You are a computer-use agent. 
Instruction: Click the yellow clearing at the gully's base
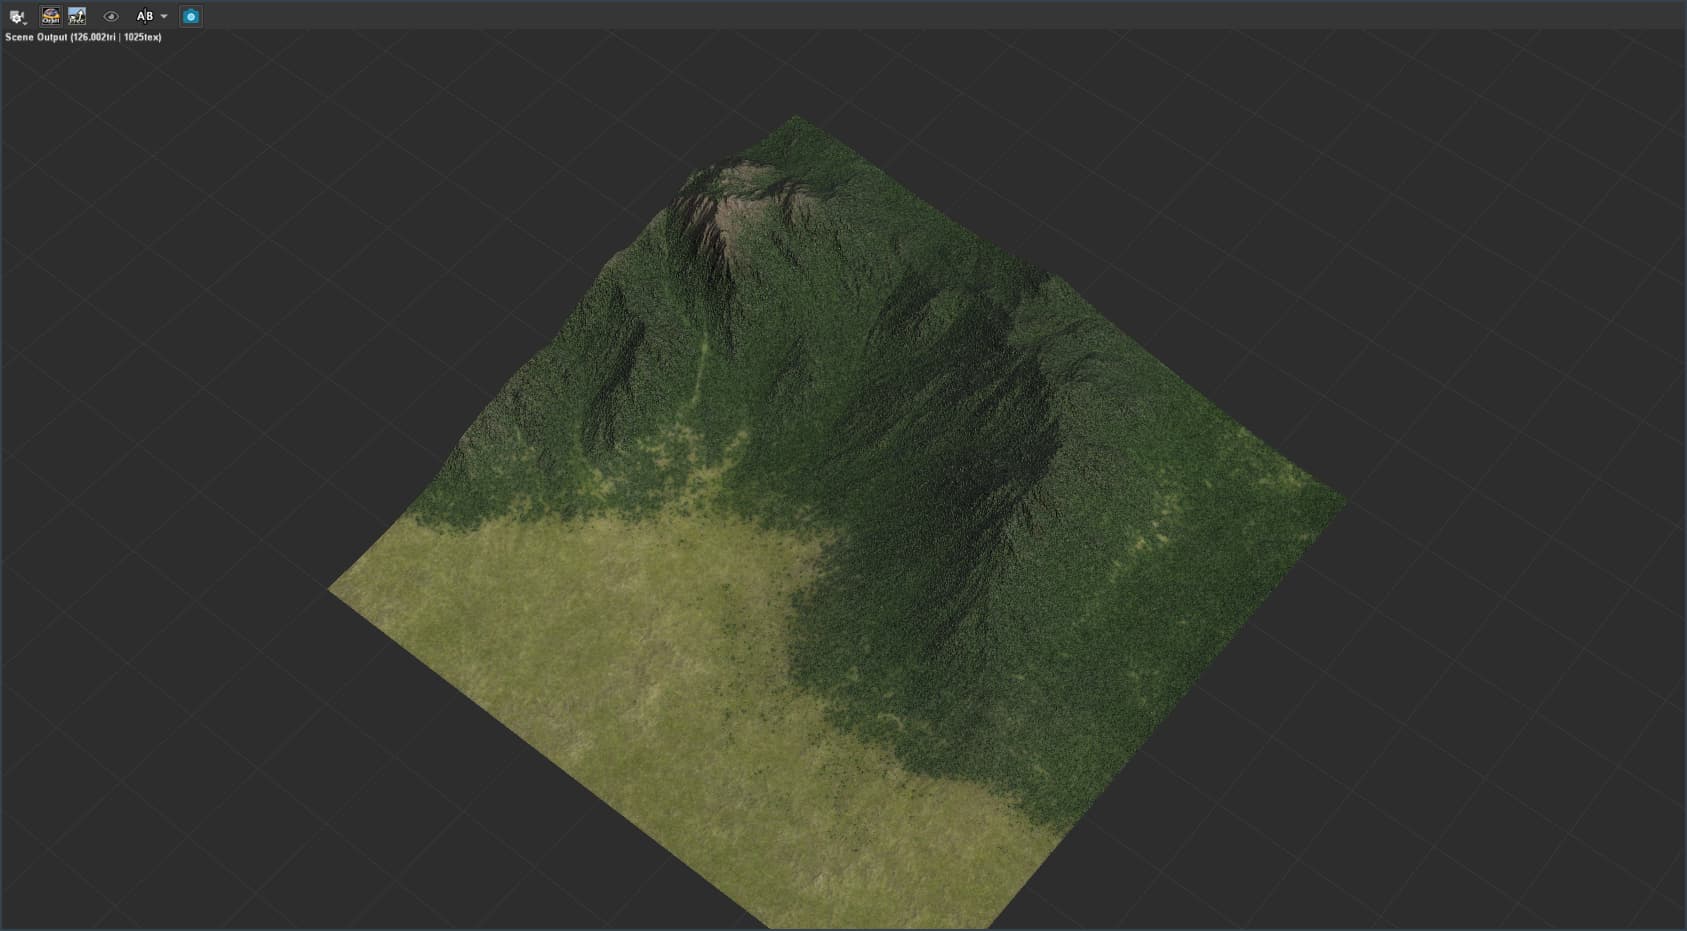coord(690,470)
